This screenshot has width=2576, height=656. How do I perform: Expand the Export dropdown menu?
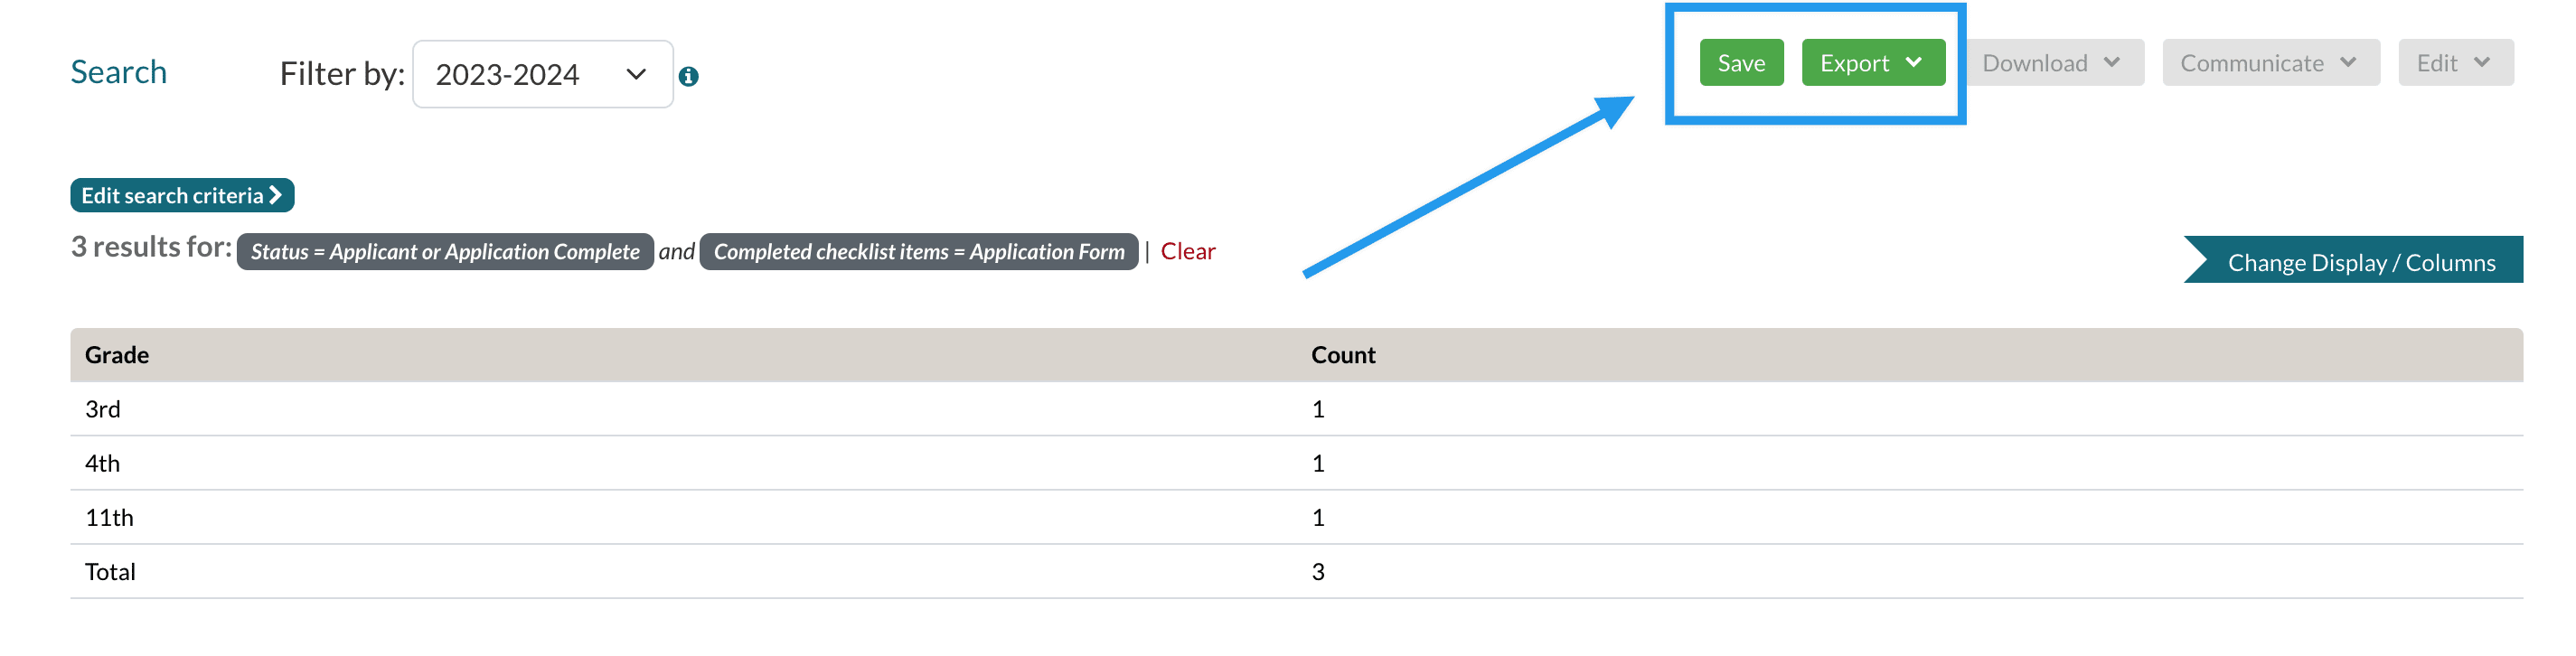(x=1872, y=63)
